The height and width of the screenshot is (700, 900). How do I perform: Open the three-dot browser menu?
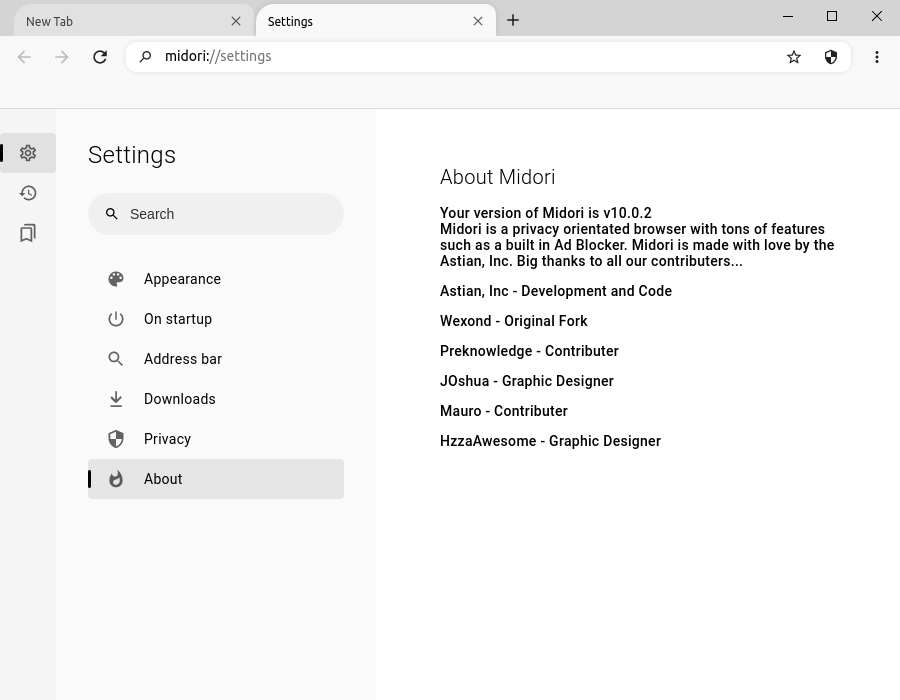coord(877,57)
